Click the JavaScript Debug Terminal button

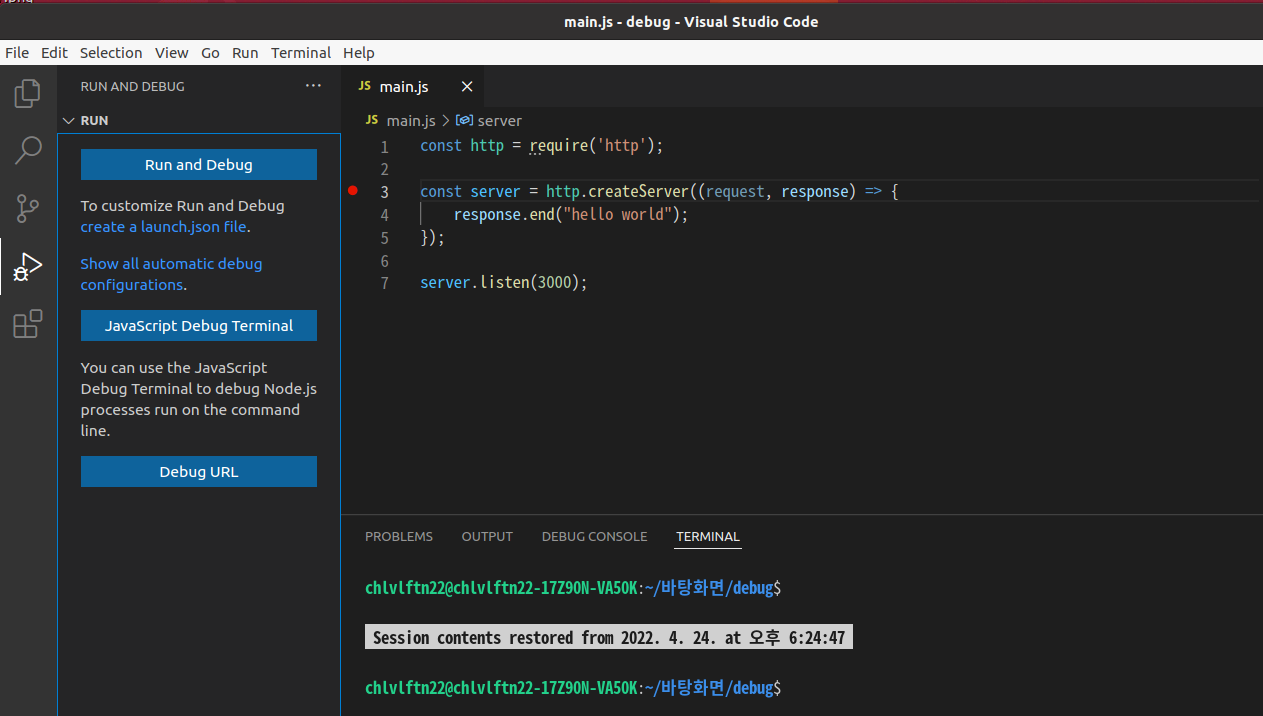tap(199, 326)
